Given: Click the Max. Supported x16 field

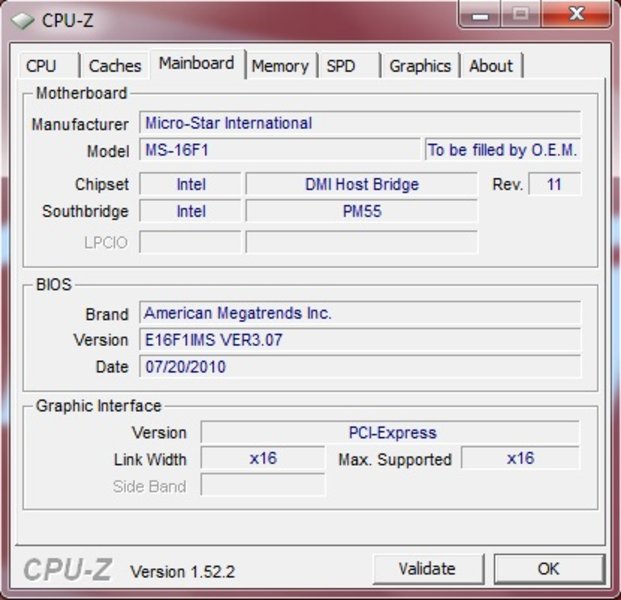Looking at the screenshot, I should (520, 458).
